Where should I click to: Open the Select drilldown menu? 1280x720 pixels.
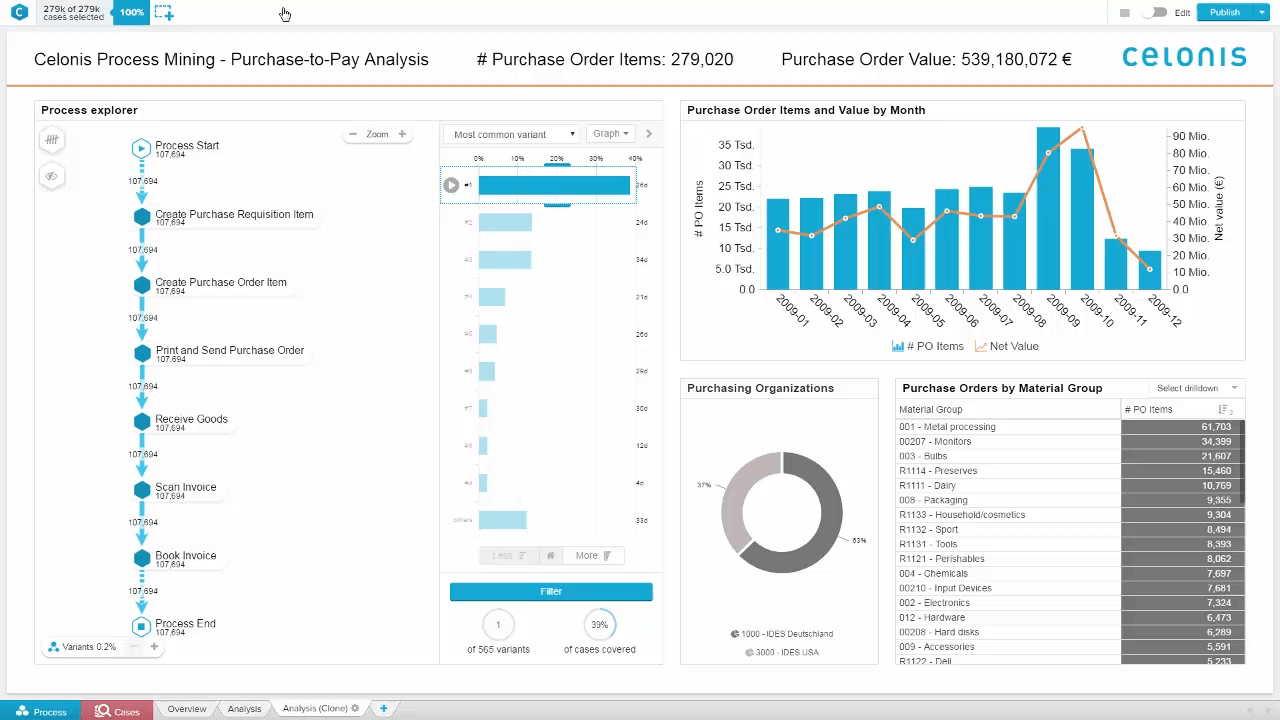point(1196,388)
